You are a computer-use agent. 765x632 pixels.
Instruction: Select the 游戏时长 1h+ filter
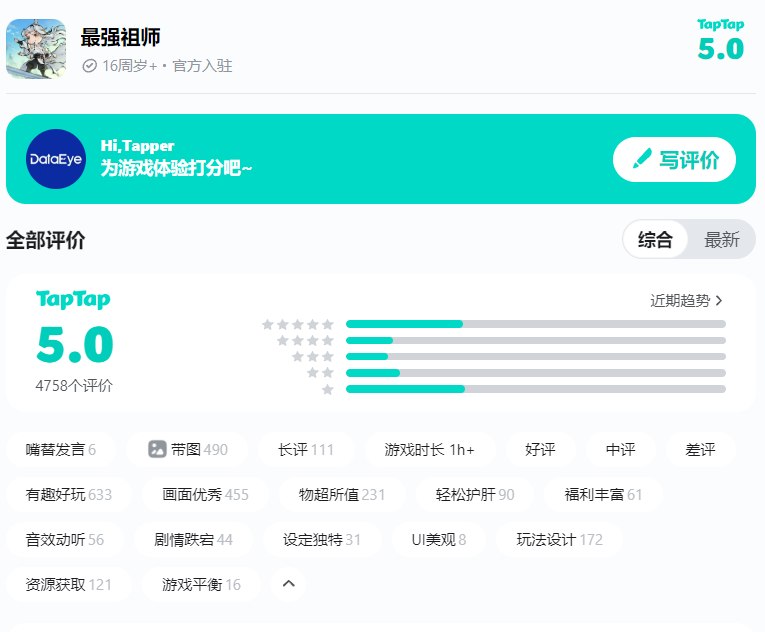[429, 450]
